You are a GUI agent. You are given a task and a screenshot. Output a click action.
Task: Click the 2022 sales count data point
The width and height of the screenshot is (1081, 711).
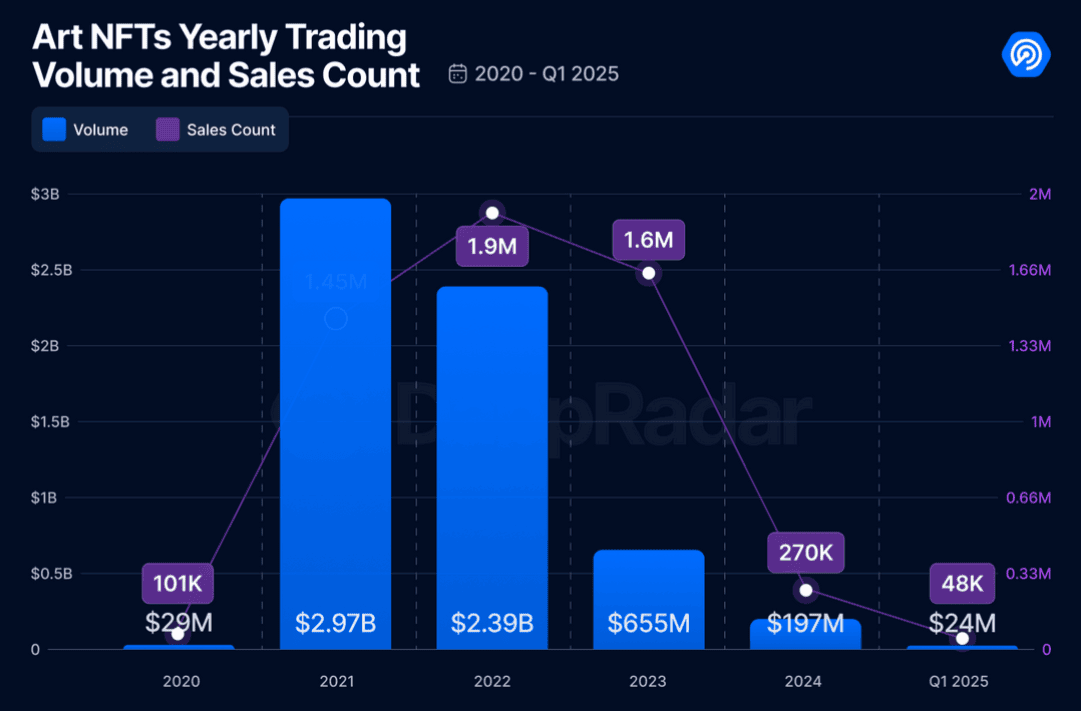click(x=492, y=213)
